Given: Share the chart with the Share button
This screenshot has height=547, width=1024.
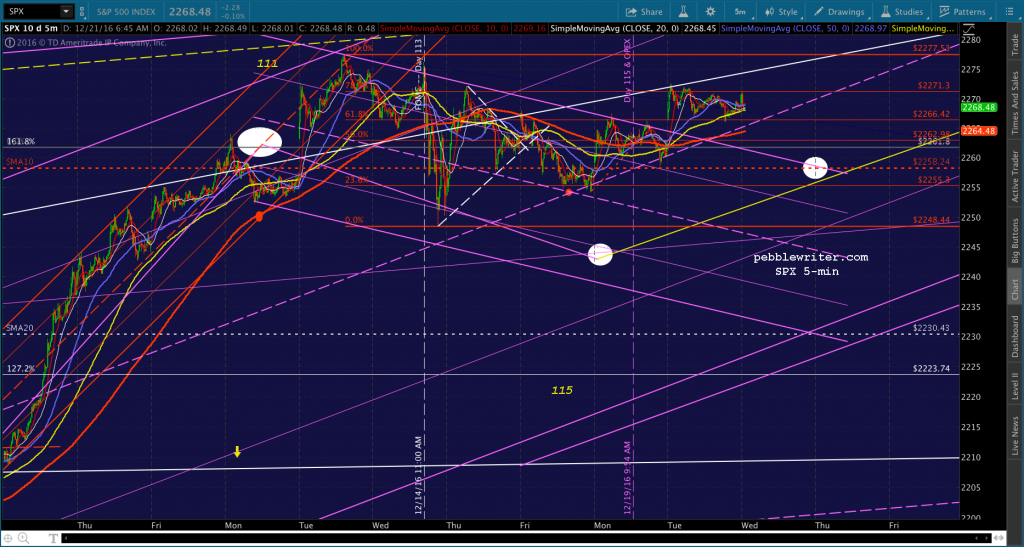Looking at the screenshot, I should click(644, 12).
